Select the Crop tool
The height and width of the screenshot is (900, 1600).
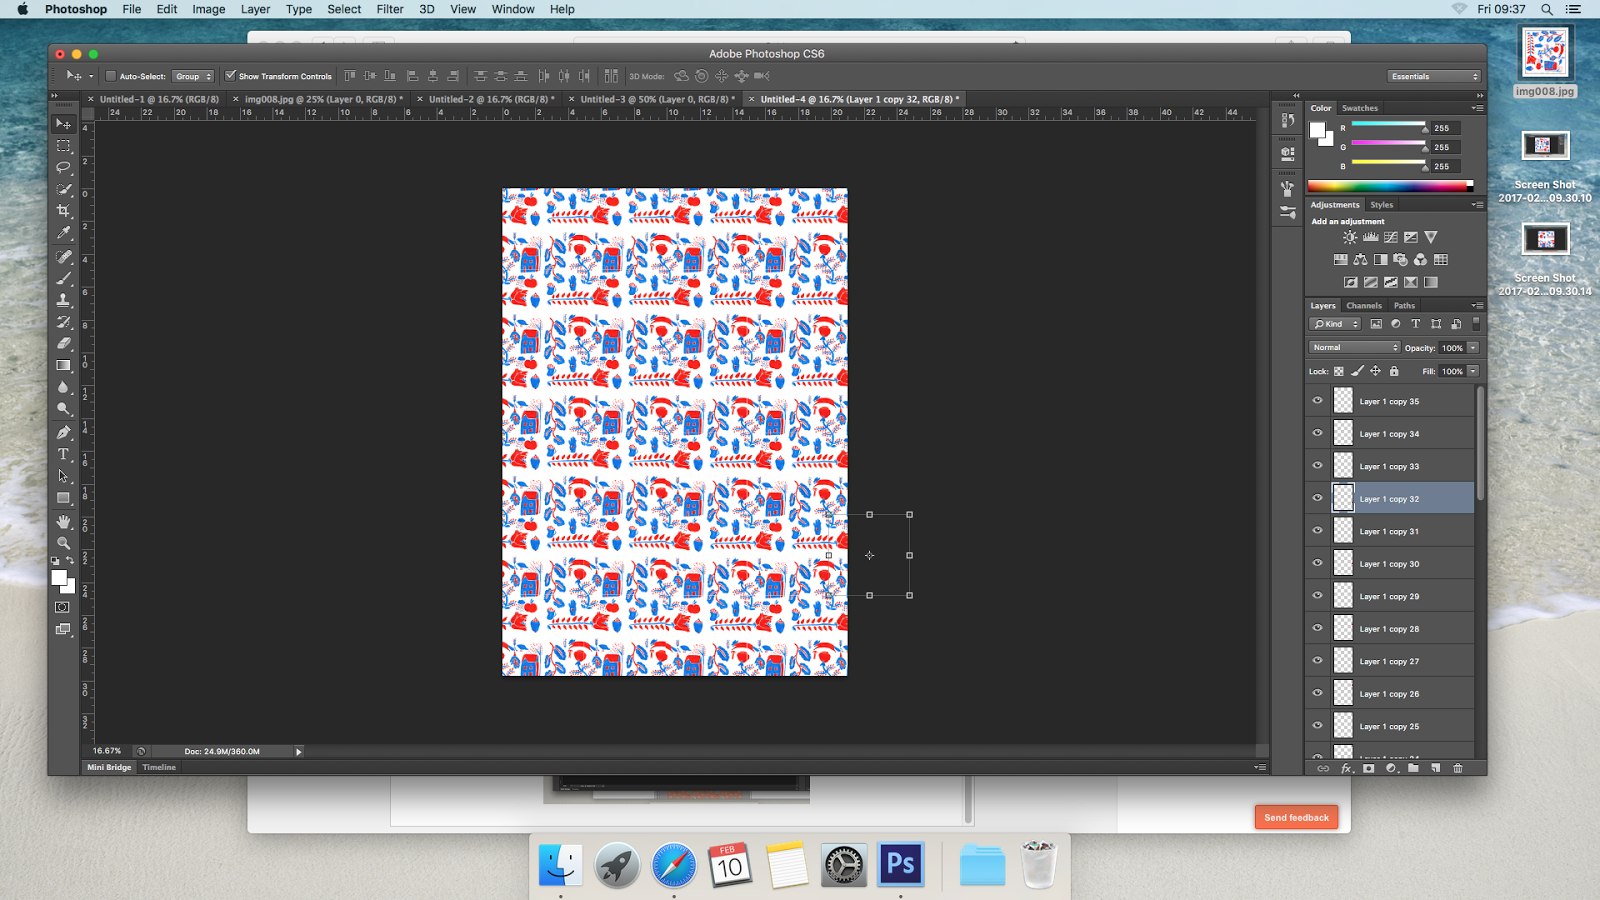(63, 211)
